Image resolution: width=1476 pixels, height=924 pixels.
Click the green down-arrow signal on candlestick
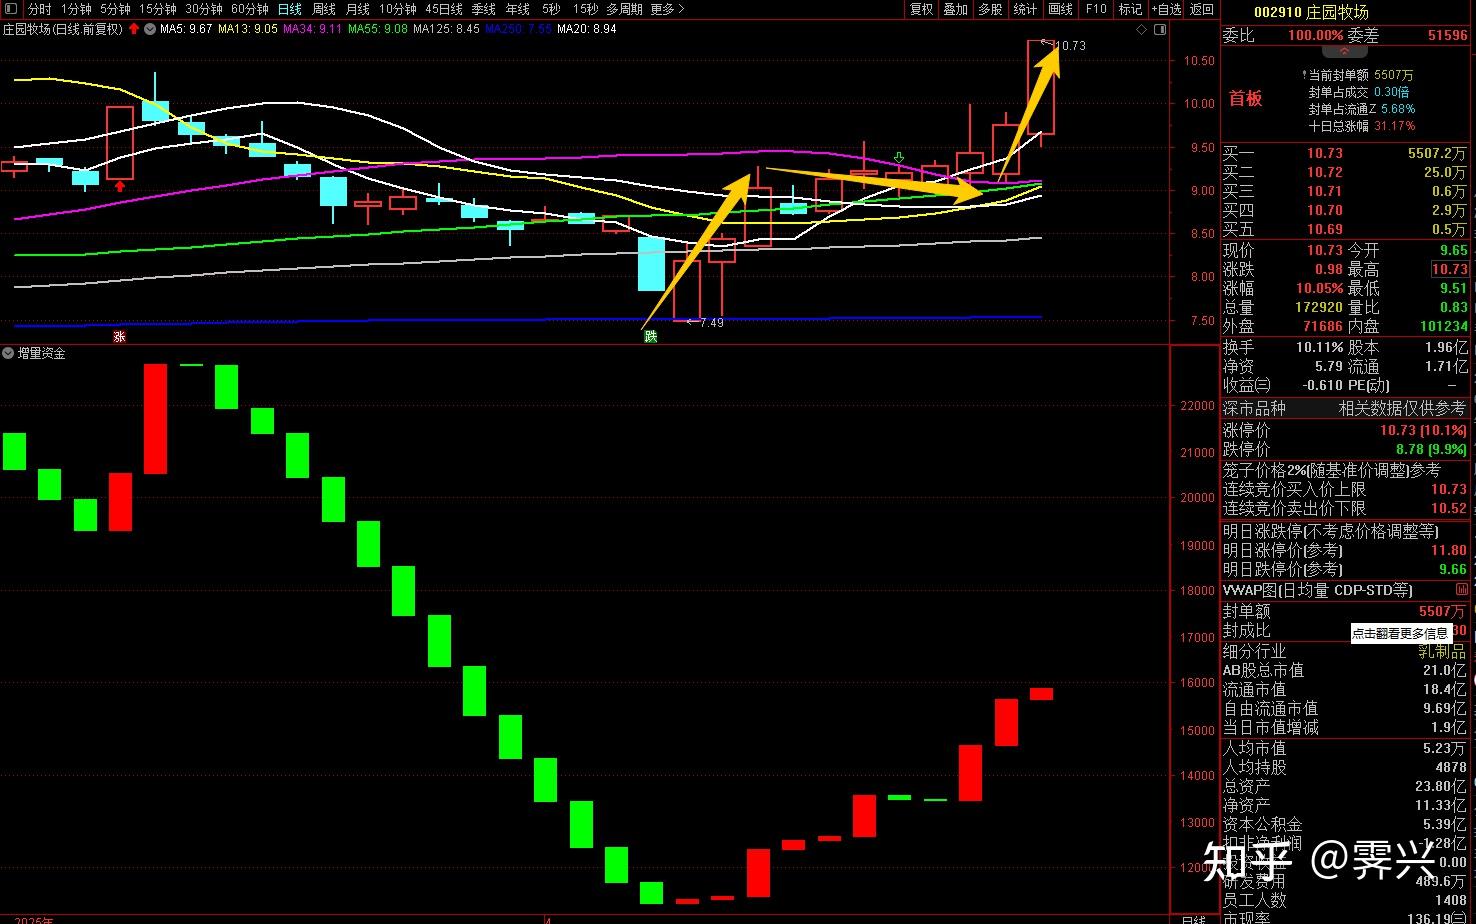[899, 157]
